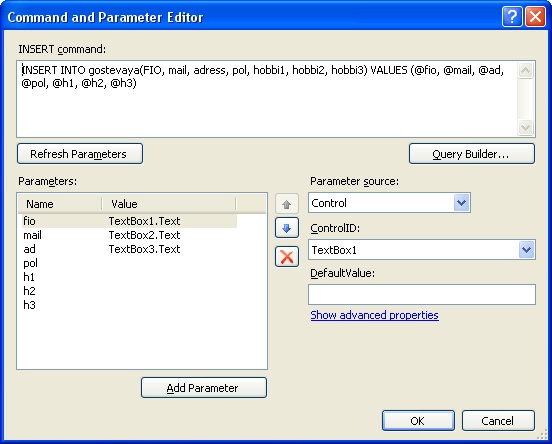Close the Command and Parameter Editor window

pyautogui.click(x=535, y=17)
